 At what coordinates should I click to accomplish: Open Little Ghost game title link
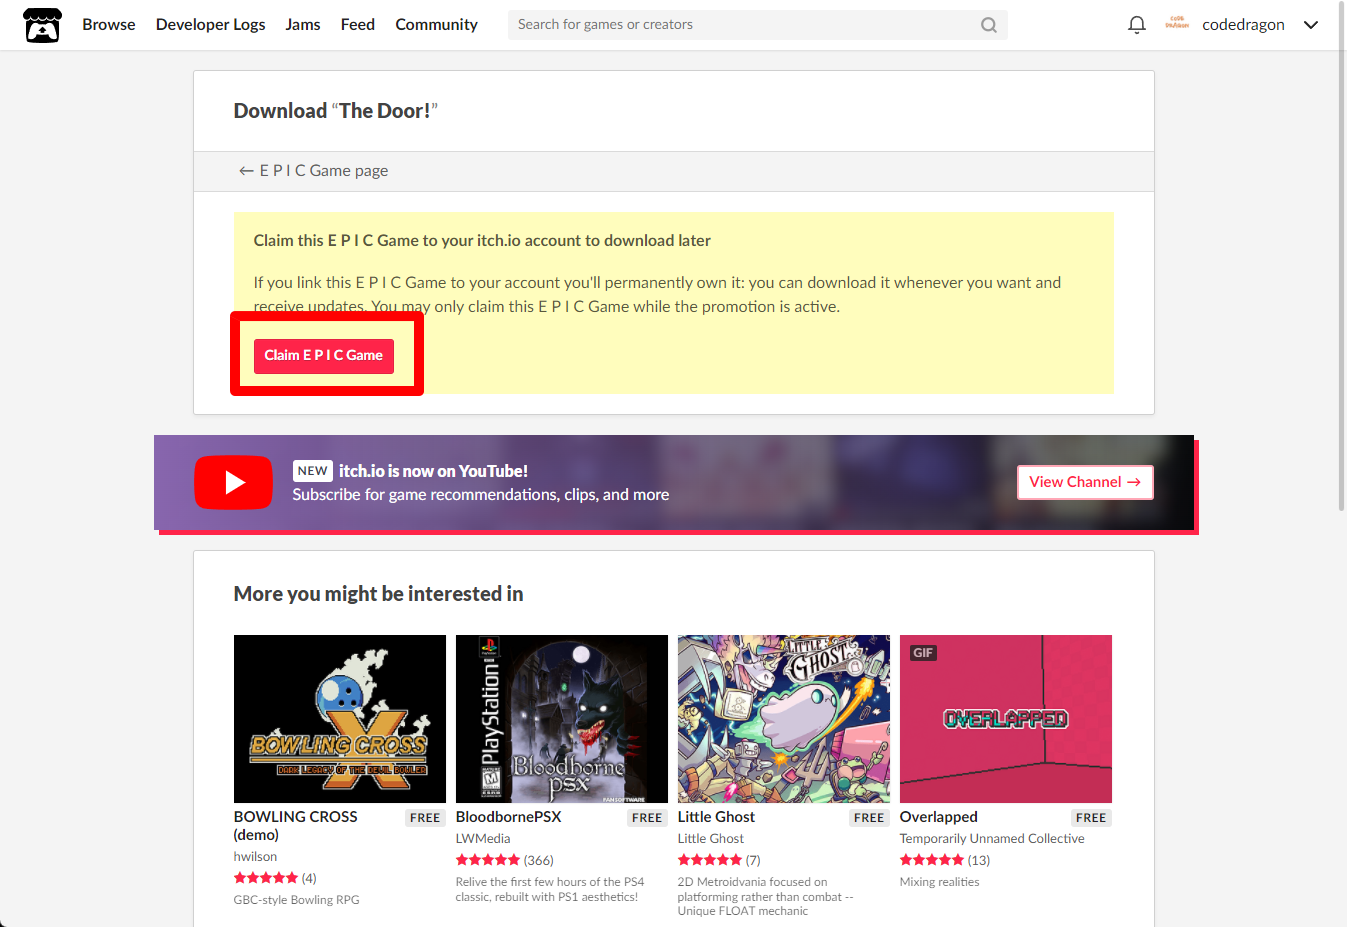(x=716, y=817)
